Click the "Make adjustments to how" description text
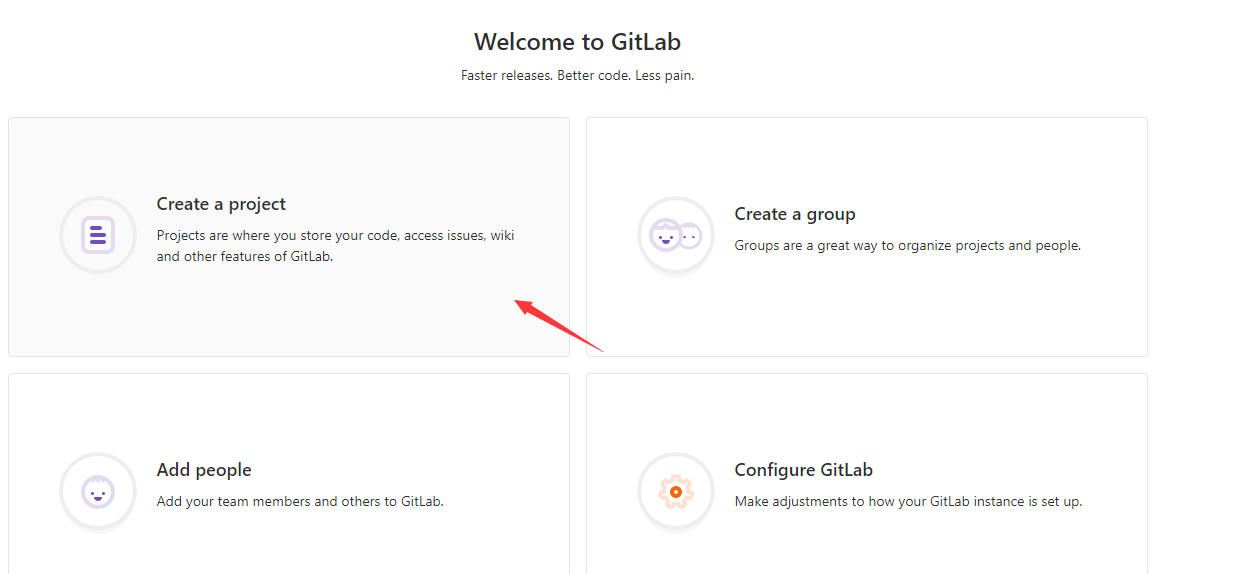 tap(908, 501)
